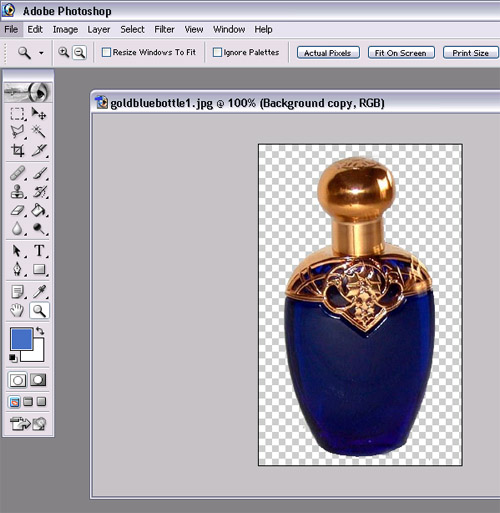Click the Zoom In magnifier option
Image resolution: width=500 pixels, height=513 pixels.
tap(63, 52)
